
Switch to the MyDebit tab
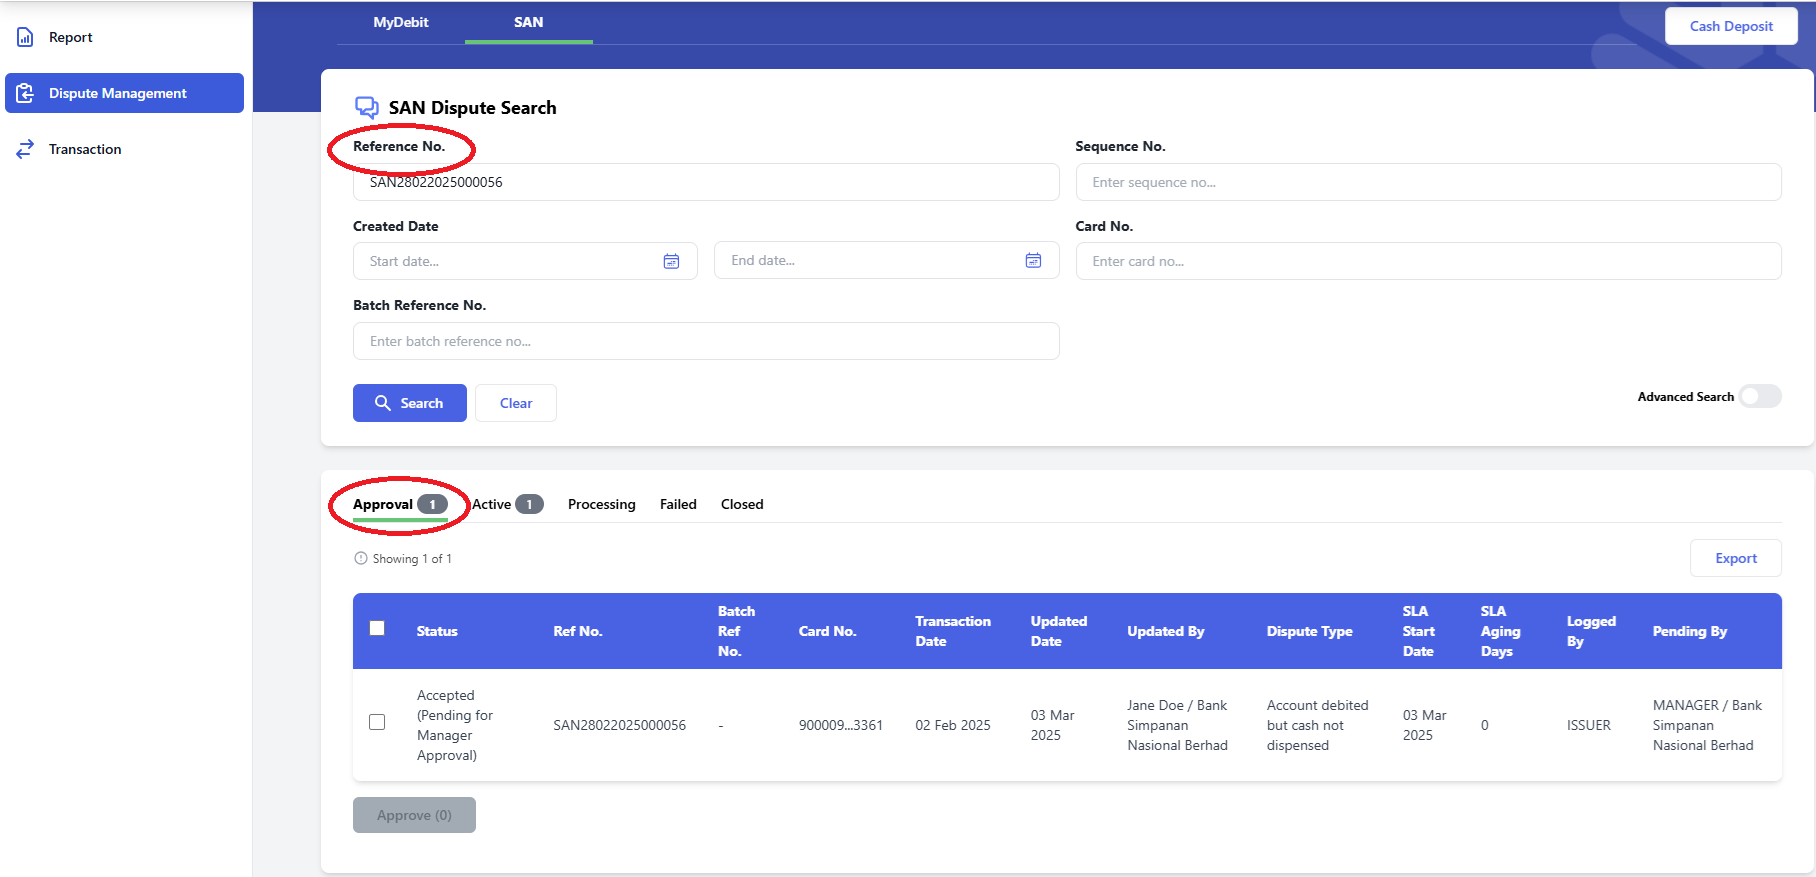click(401, 22)
